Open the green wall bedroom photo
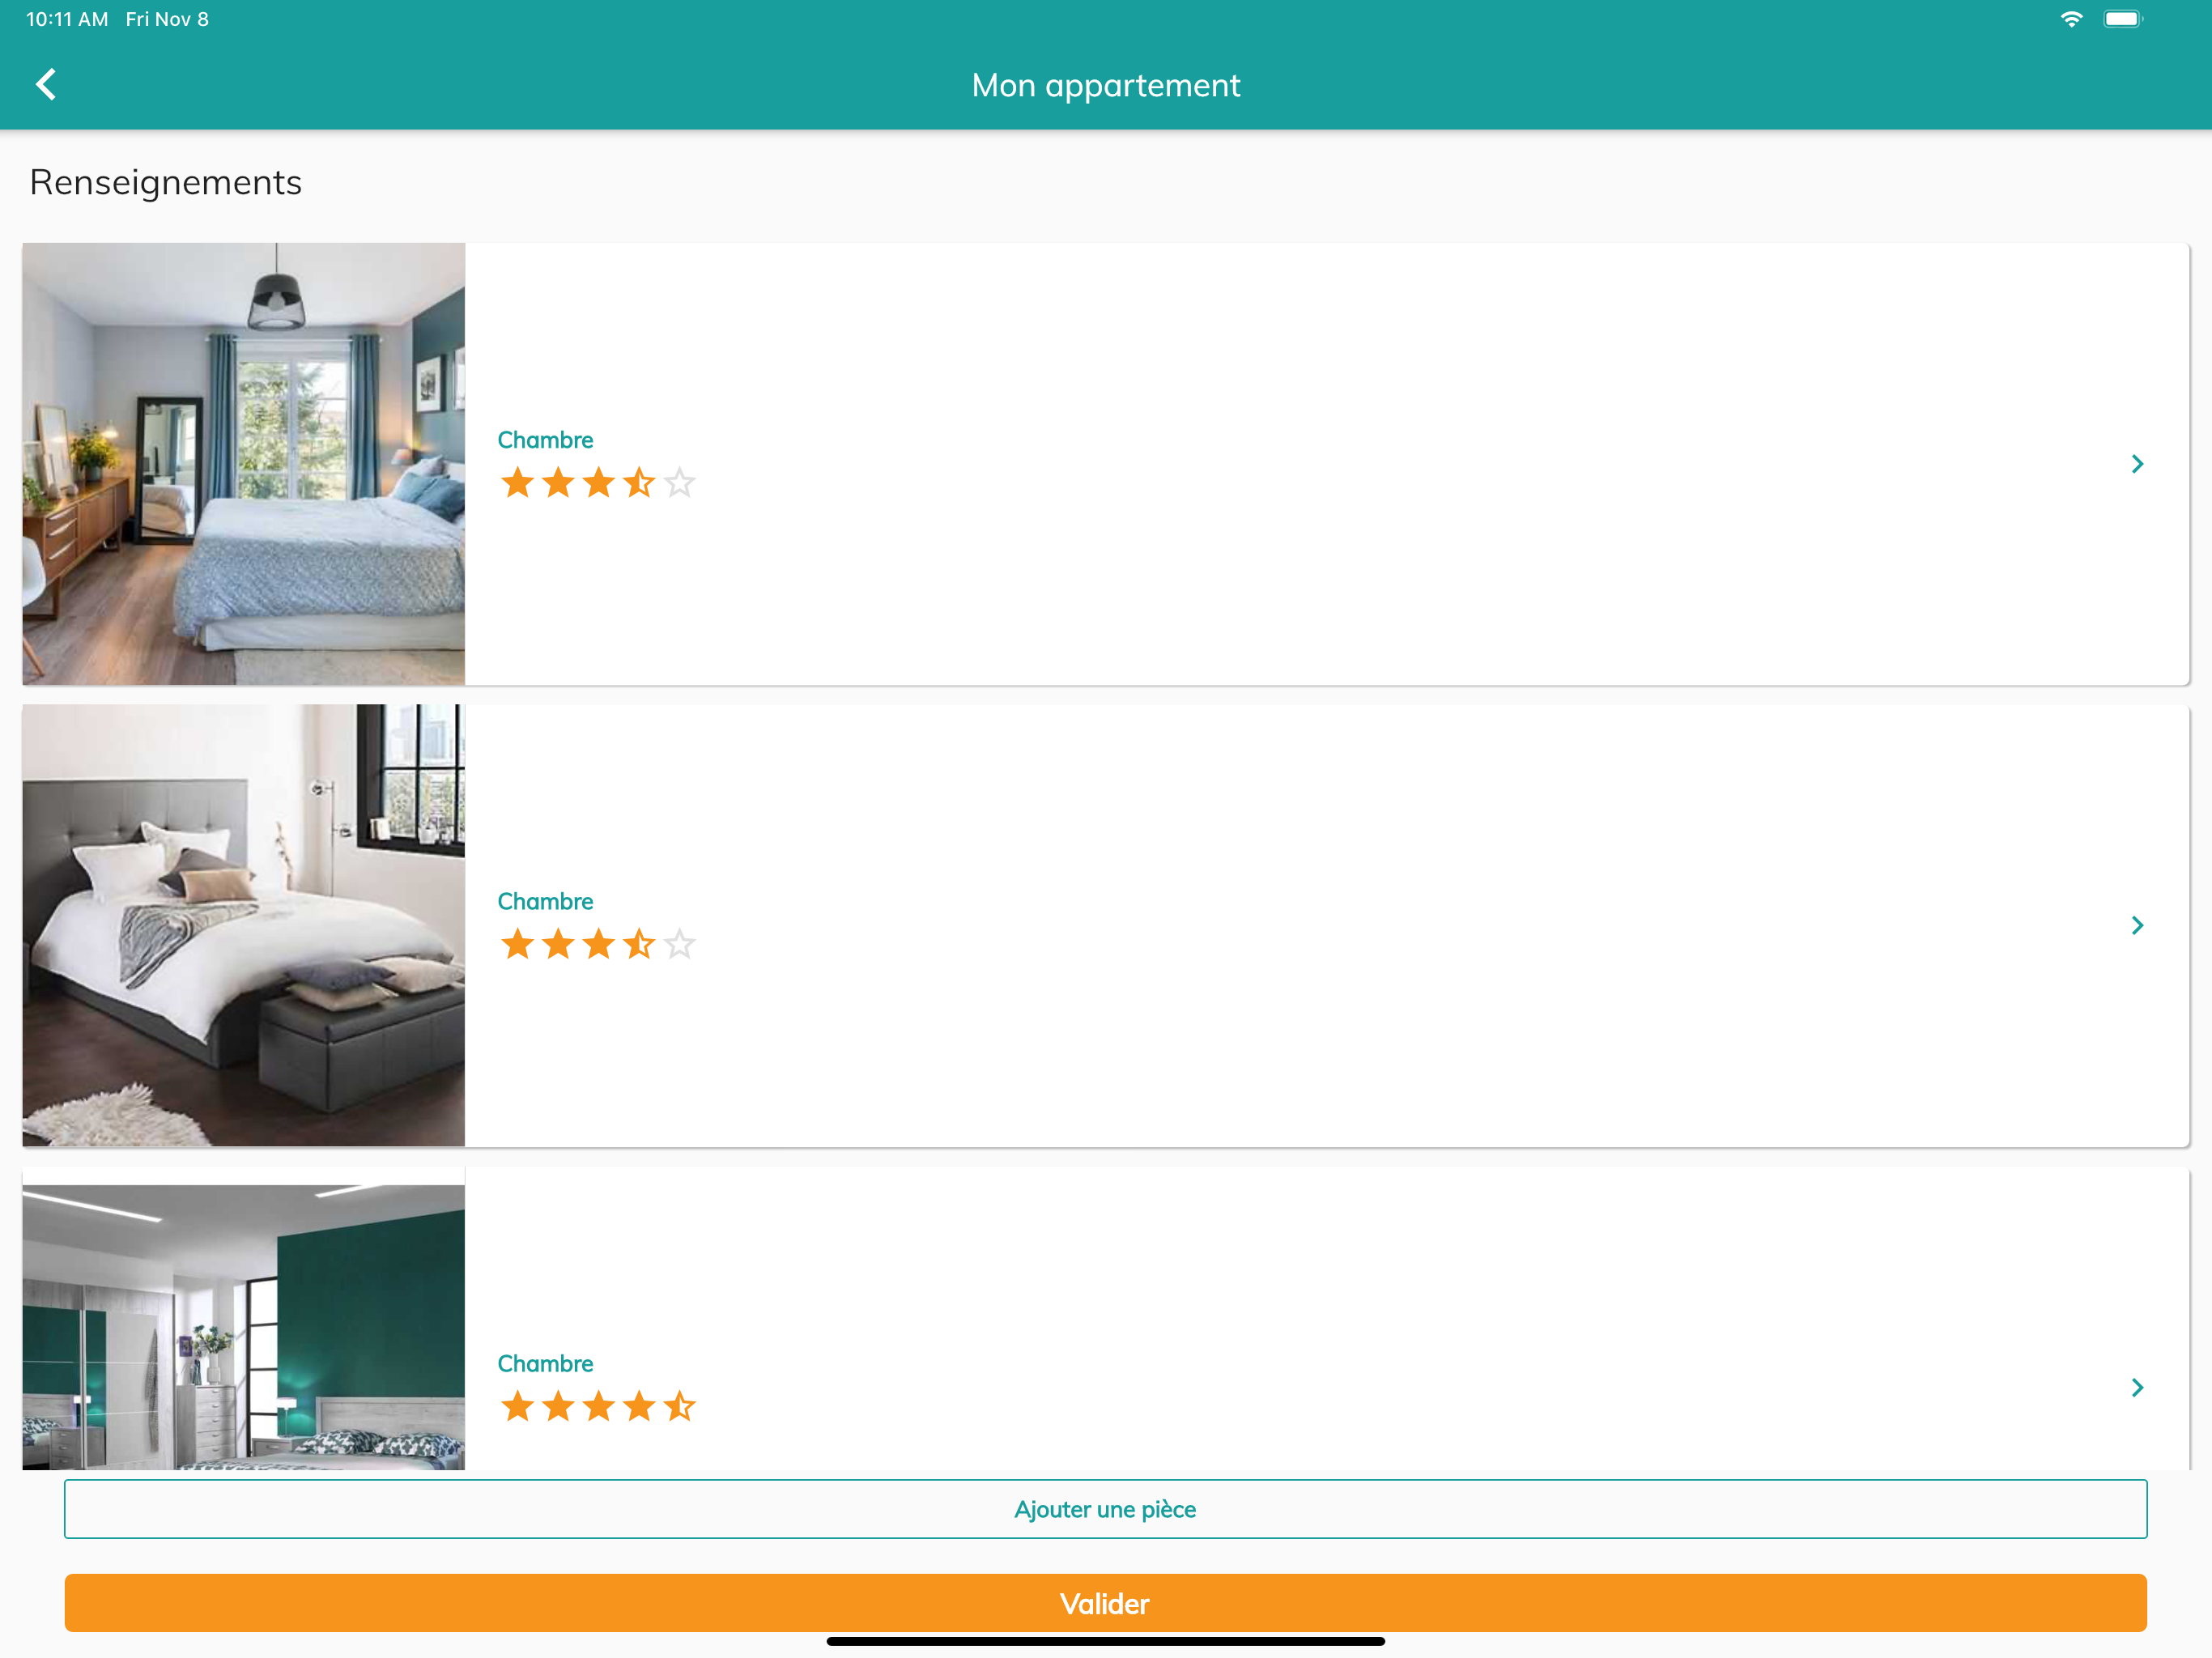The height and width of the screenshot is (1658, 2212). [x=243, y=1327]
